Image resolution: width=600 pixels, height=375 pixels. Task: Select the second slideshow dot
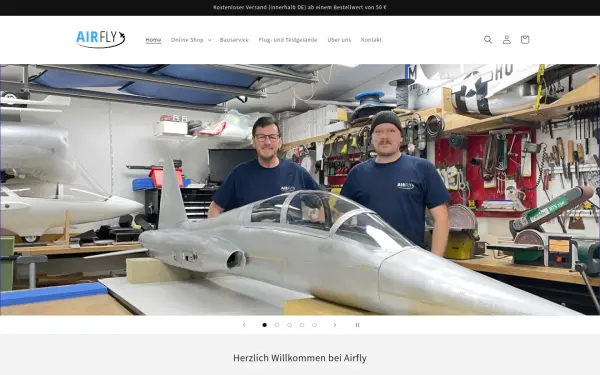[x=277, y=325]
